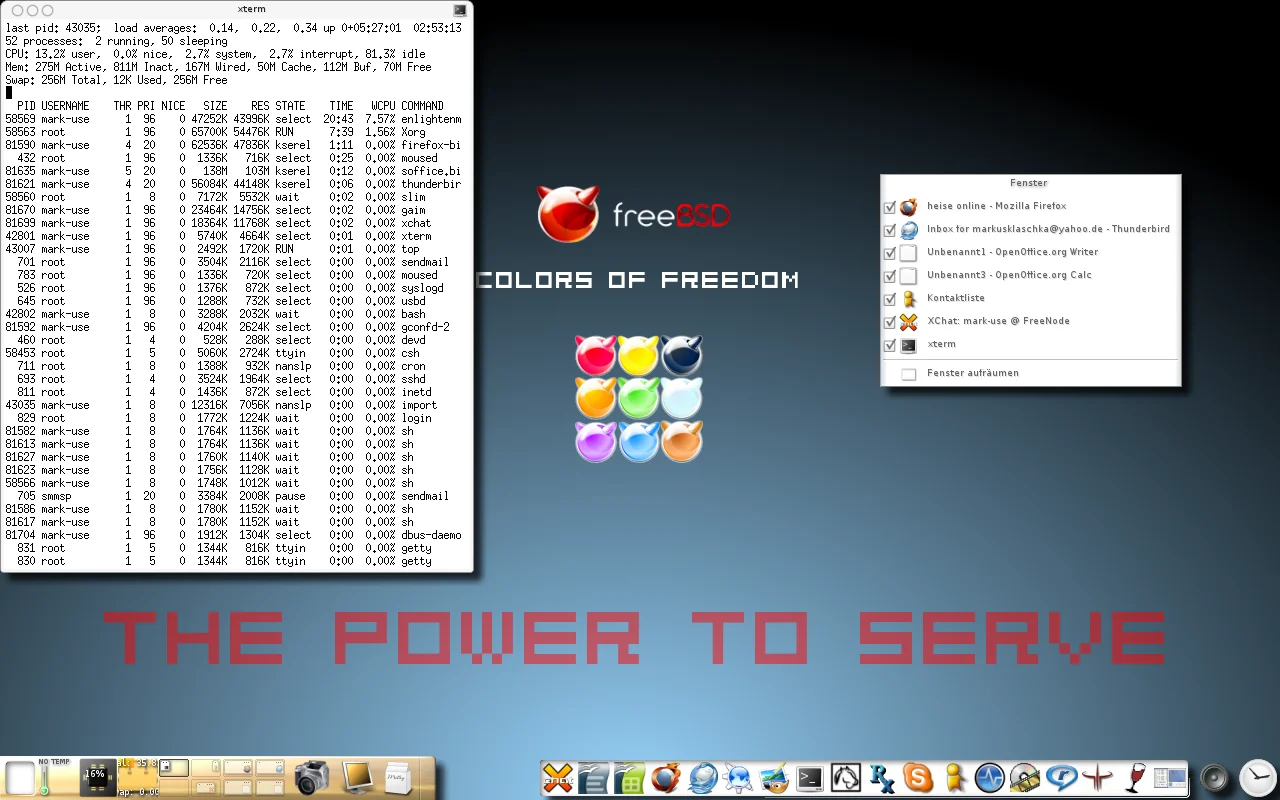Click the Milky milk carton shelf icon
1280x800 pixels.
pos(400,777)
